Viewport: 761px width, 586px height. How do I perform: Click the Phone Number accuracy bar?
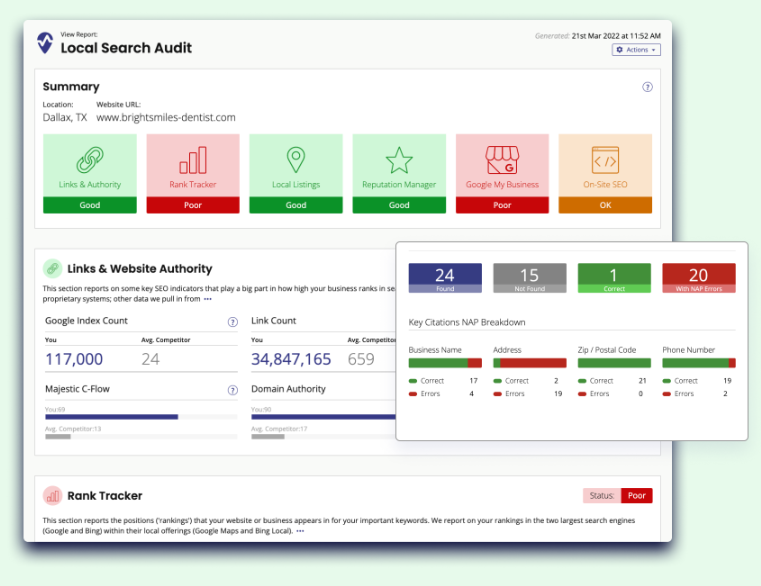pyautogui.click(x=699, y=363)
